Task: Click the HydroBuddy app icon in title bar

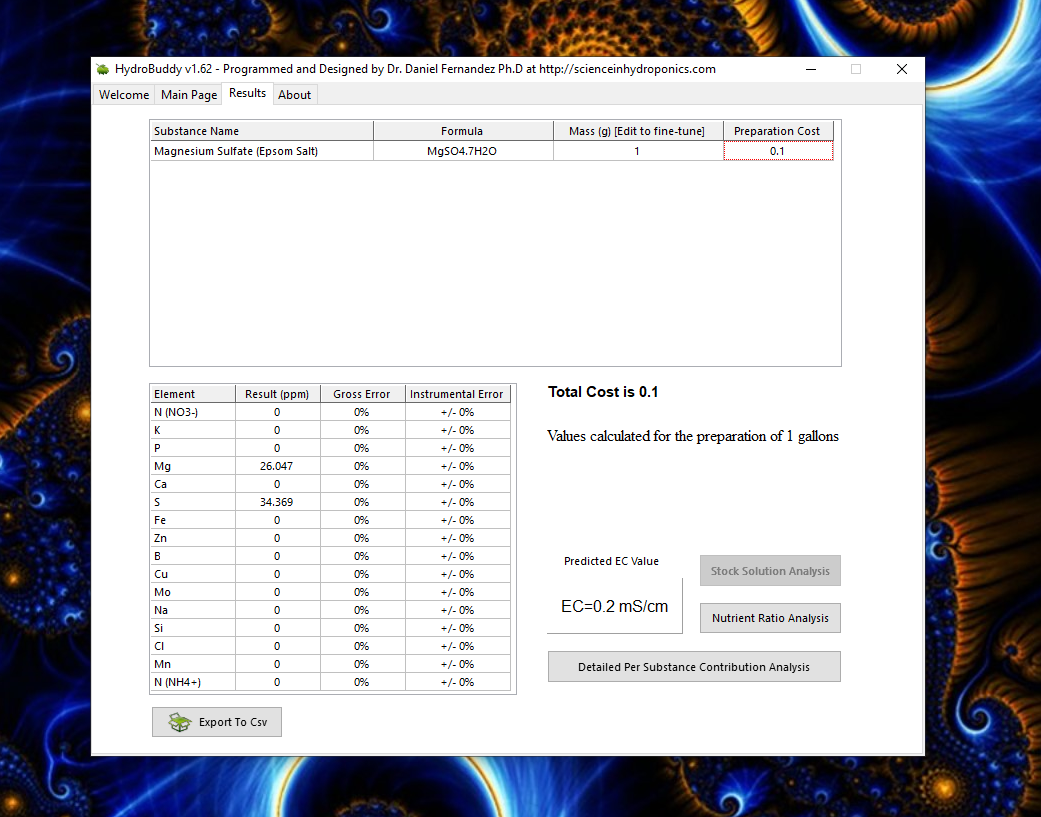Action: click(x=102, y=69)
